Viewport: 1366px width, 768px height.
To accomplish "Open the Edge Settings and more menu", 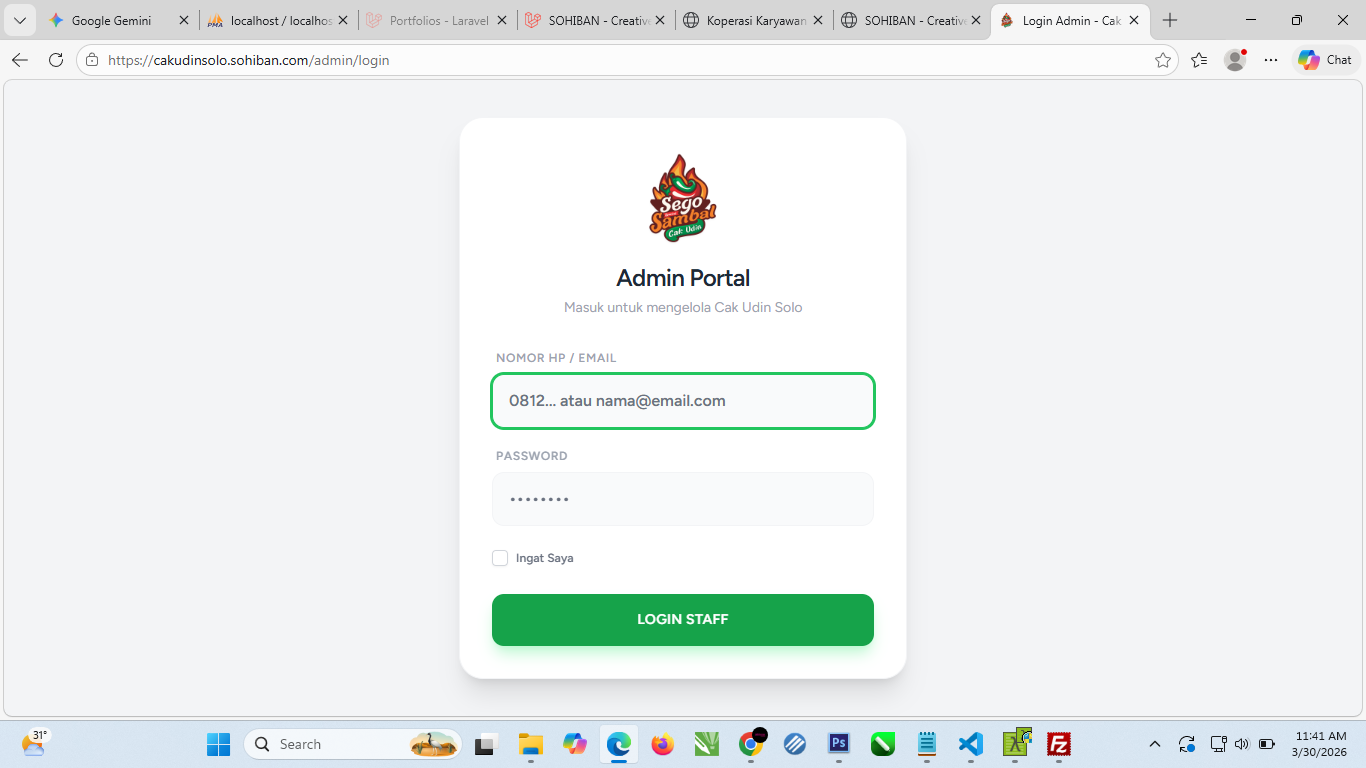I will [1271, 60].
